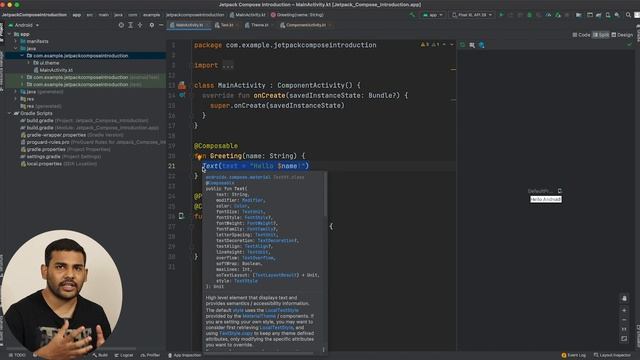Open documentation popup more options dots

[324, 349]
